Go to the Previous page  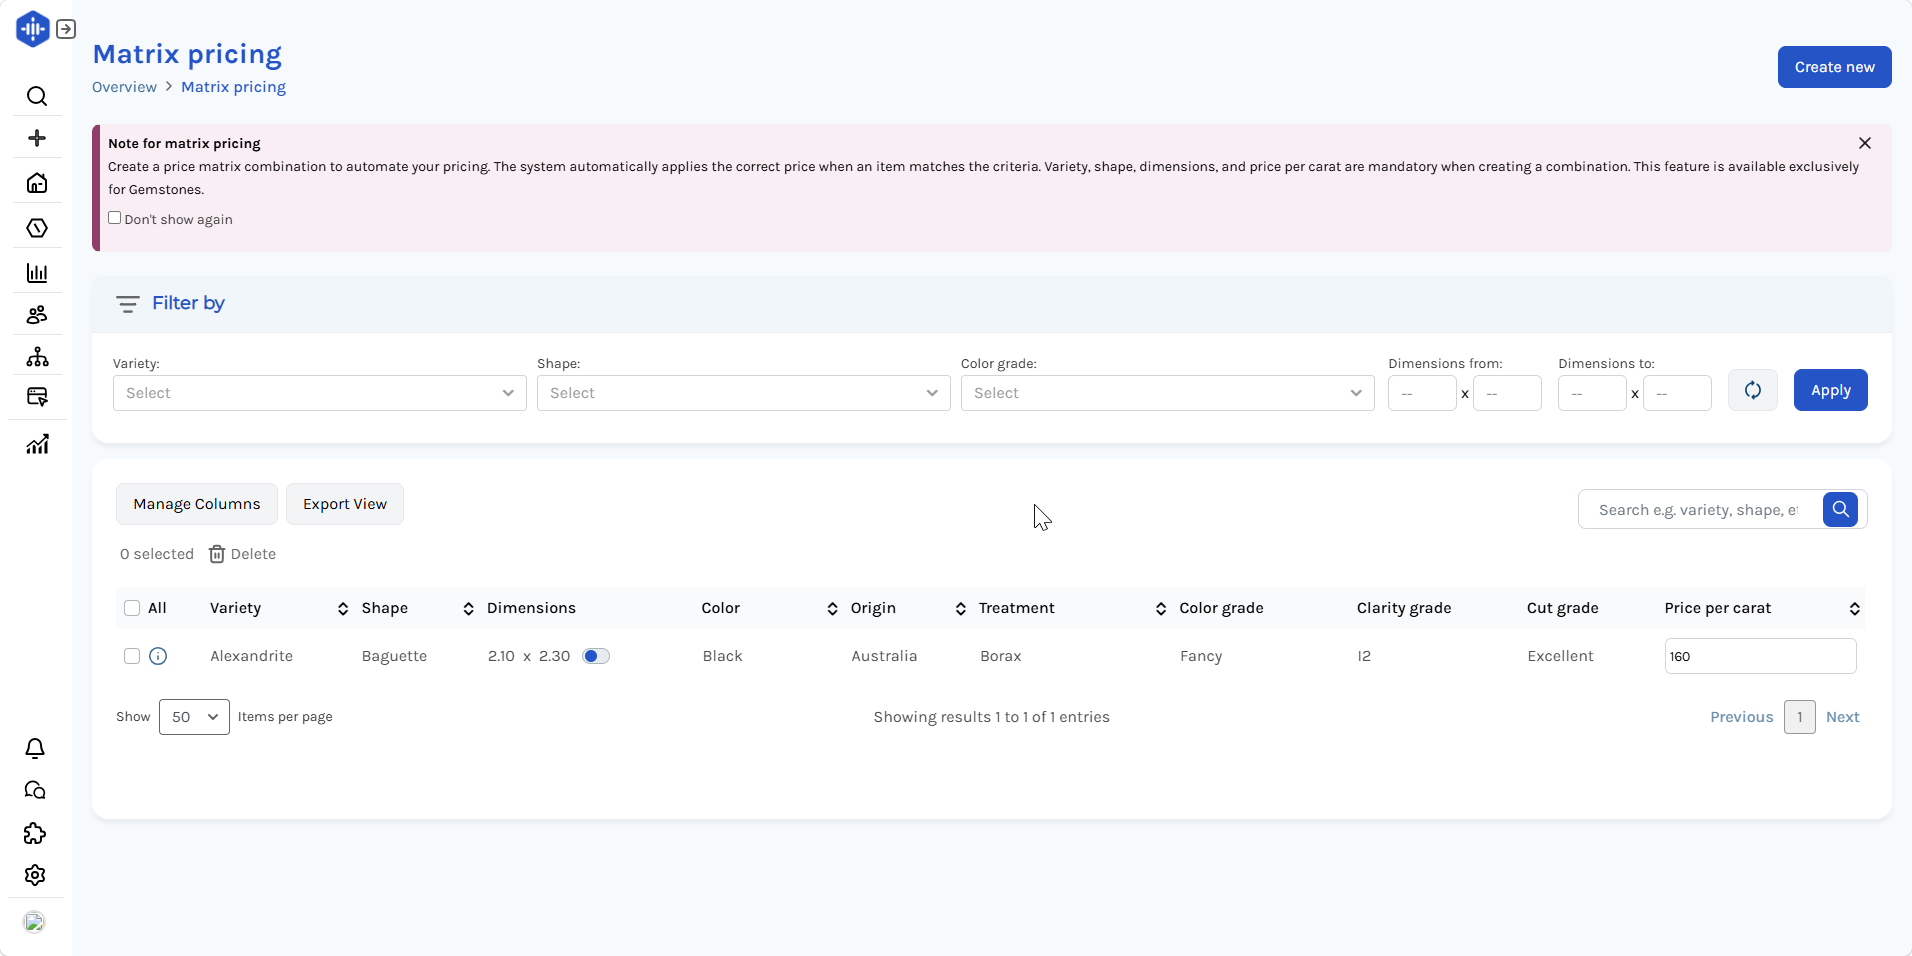click(1741, 717)
